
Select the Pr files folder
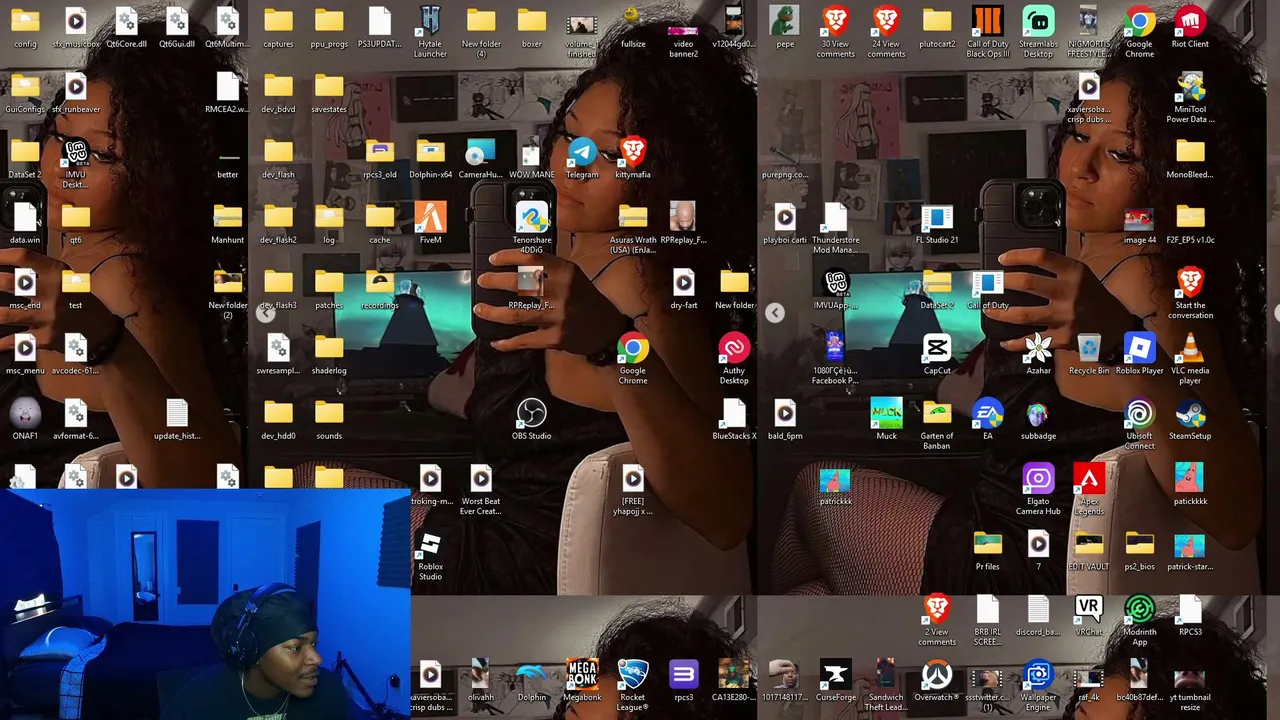click(x=987, y=550)
